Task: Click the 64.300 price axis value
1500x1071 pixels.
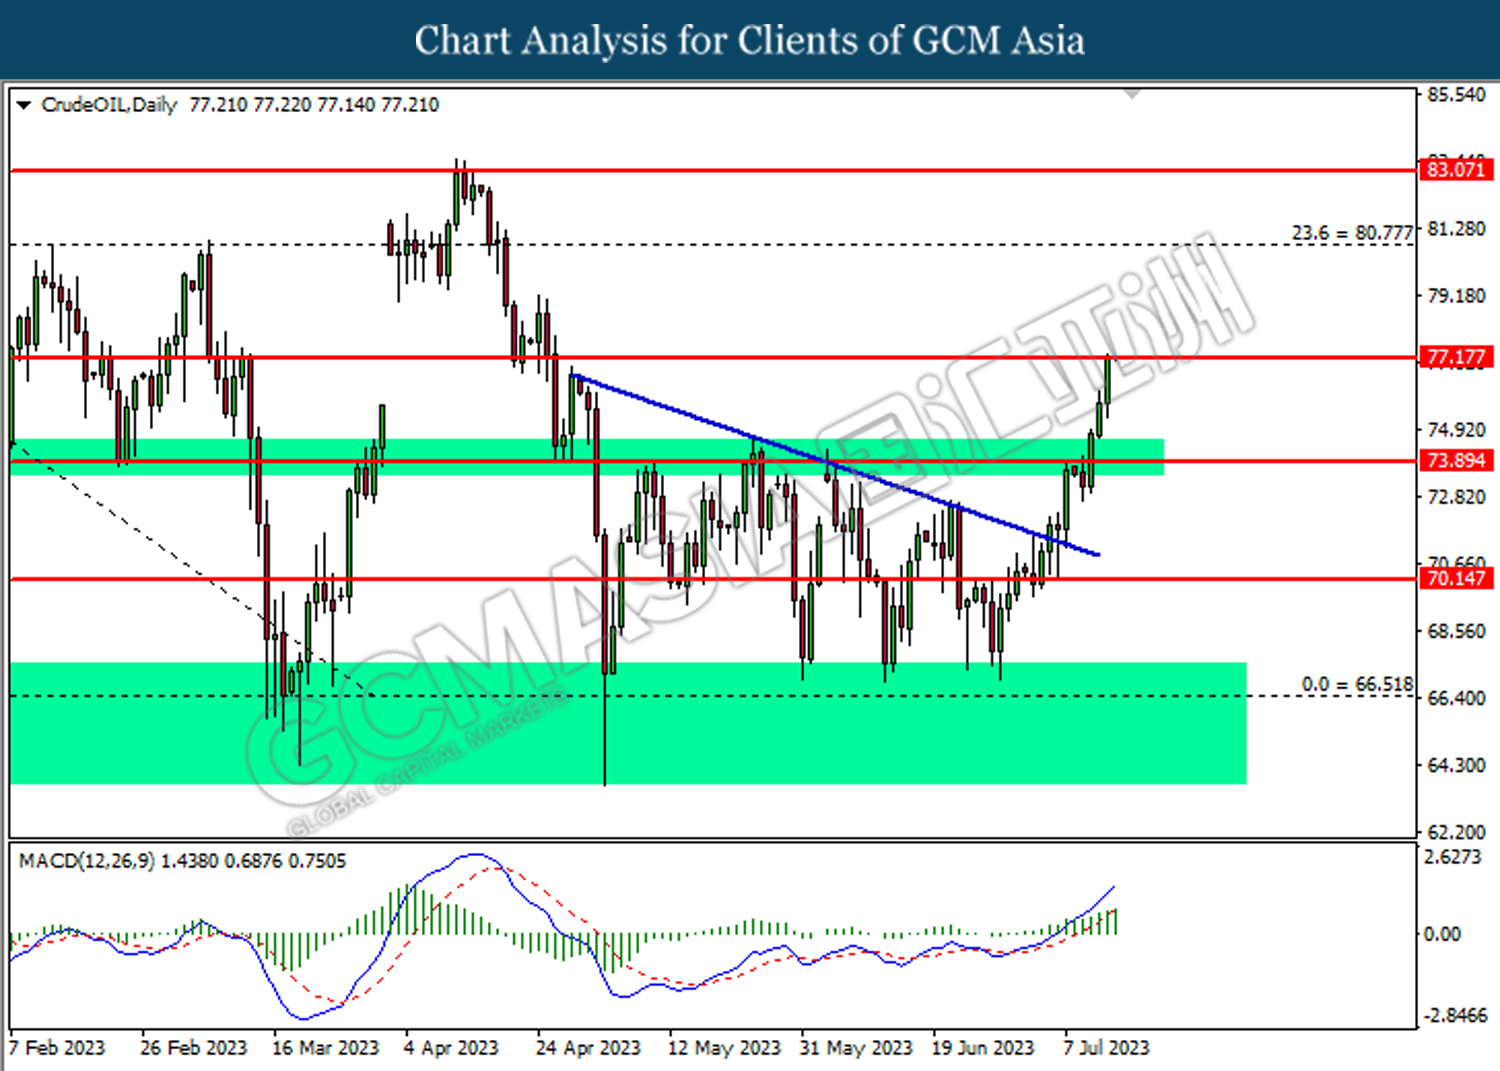Action: pos(1456,765)
